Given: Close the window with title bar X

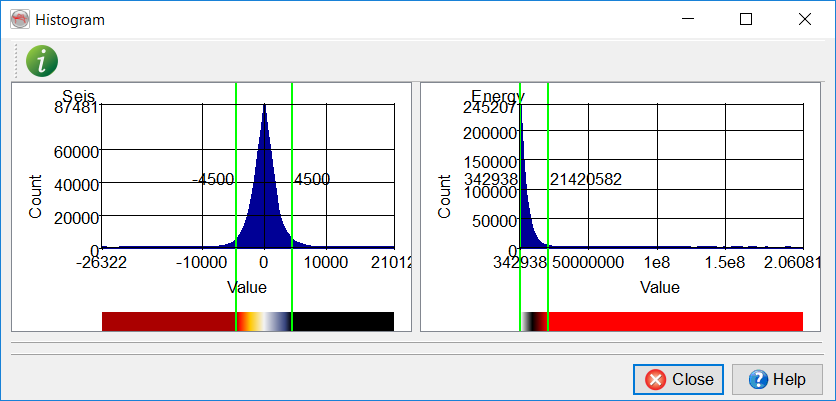Looking at the screenshot, I should coord(804,19).
